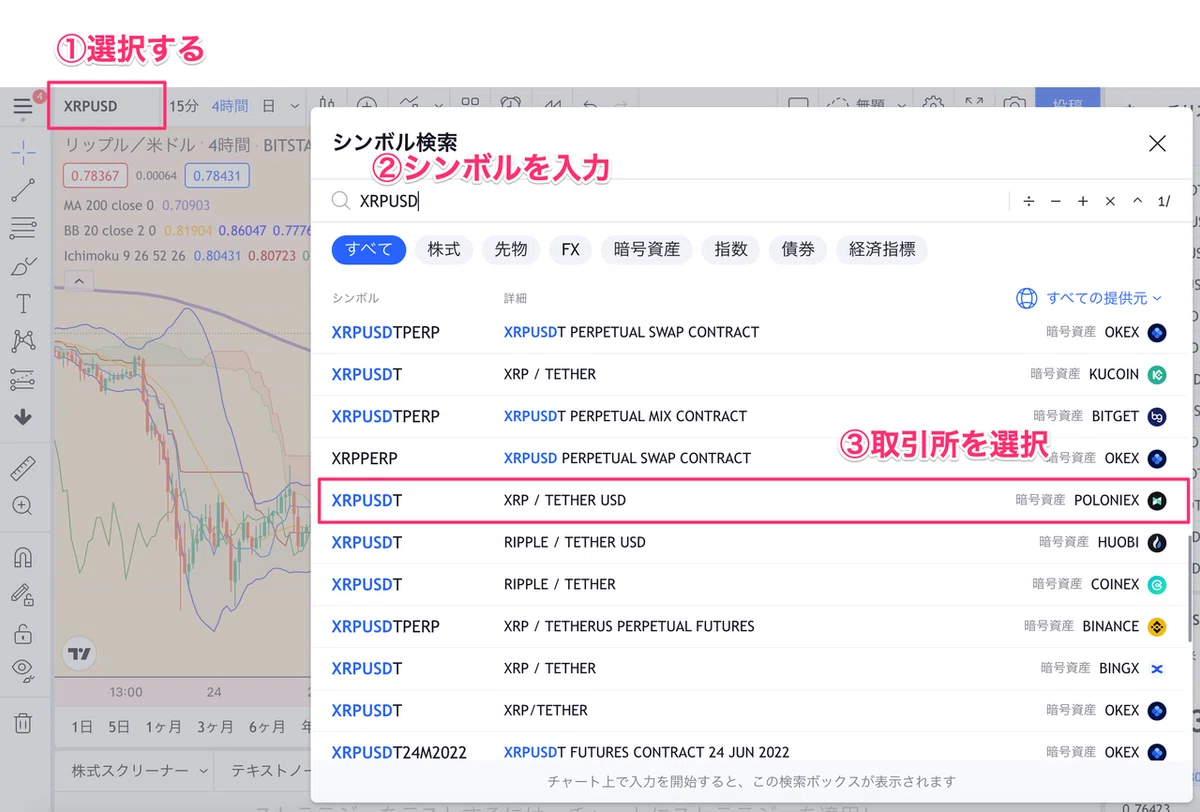Select the trend line drawing tool
This screenshot has height=812, width=1200.
(x=23, y=189)
